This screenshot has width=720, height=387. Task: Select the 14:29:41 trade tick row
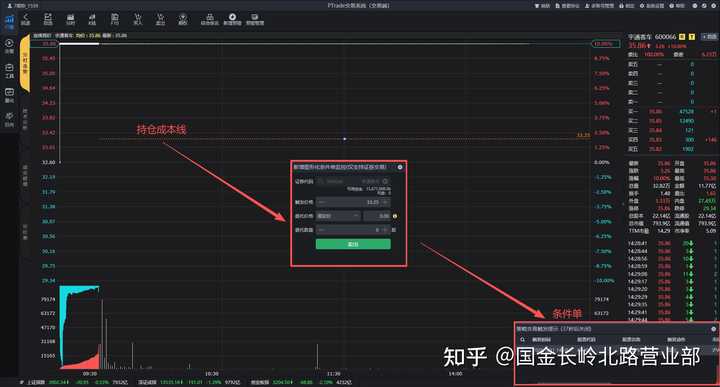coord(672,312)
